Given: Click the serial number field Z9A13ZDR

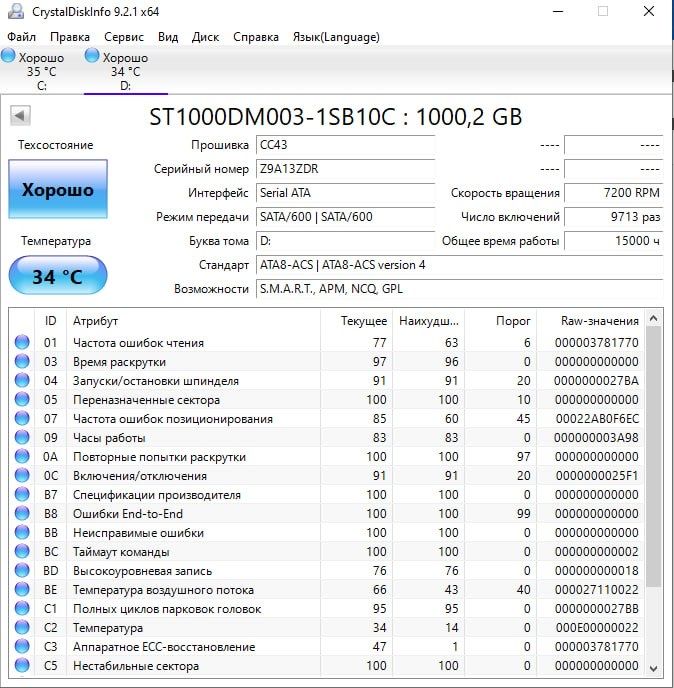Looking at the screenshot, I should tap(345, 169).
